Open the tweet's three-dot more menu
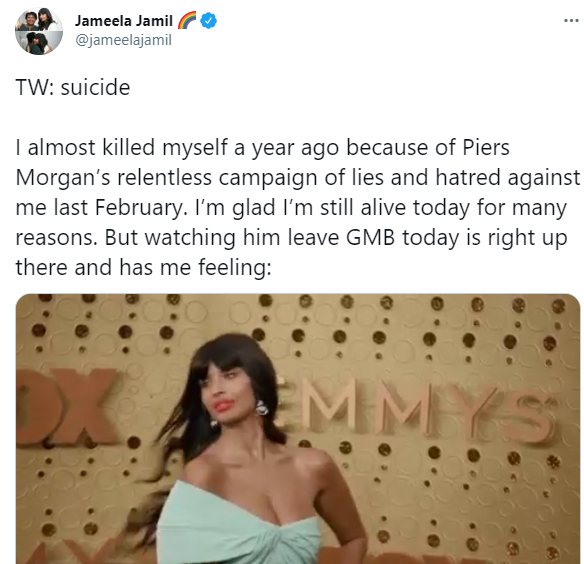The width and height of the screenshot is (584, 564). [571, 20]
